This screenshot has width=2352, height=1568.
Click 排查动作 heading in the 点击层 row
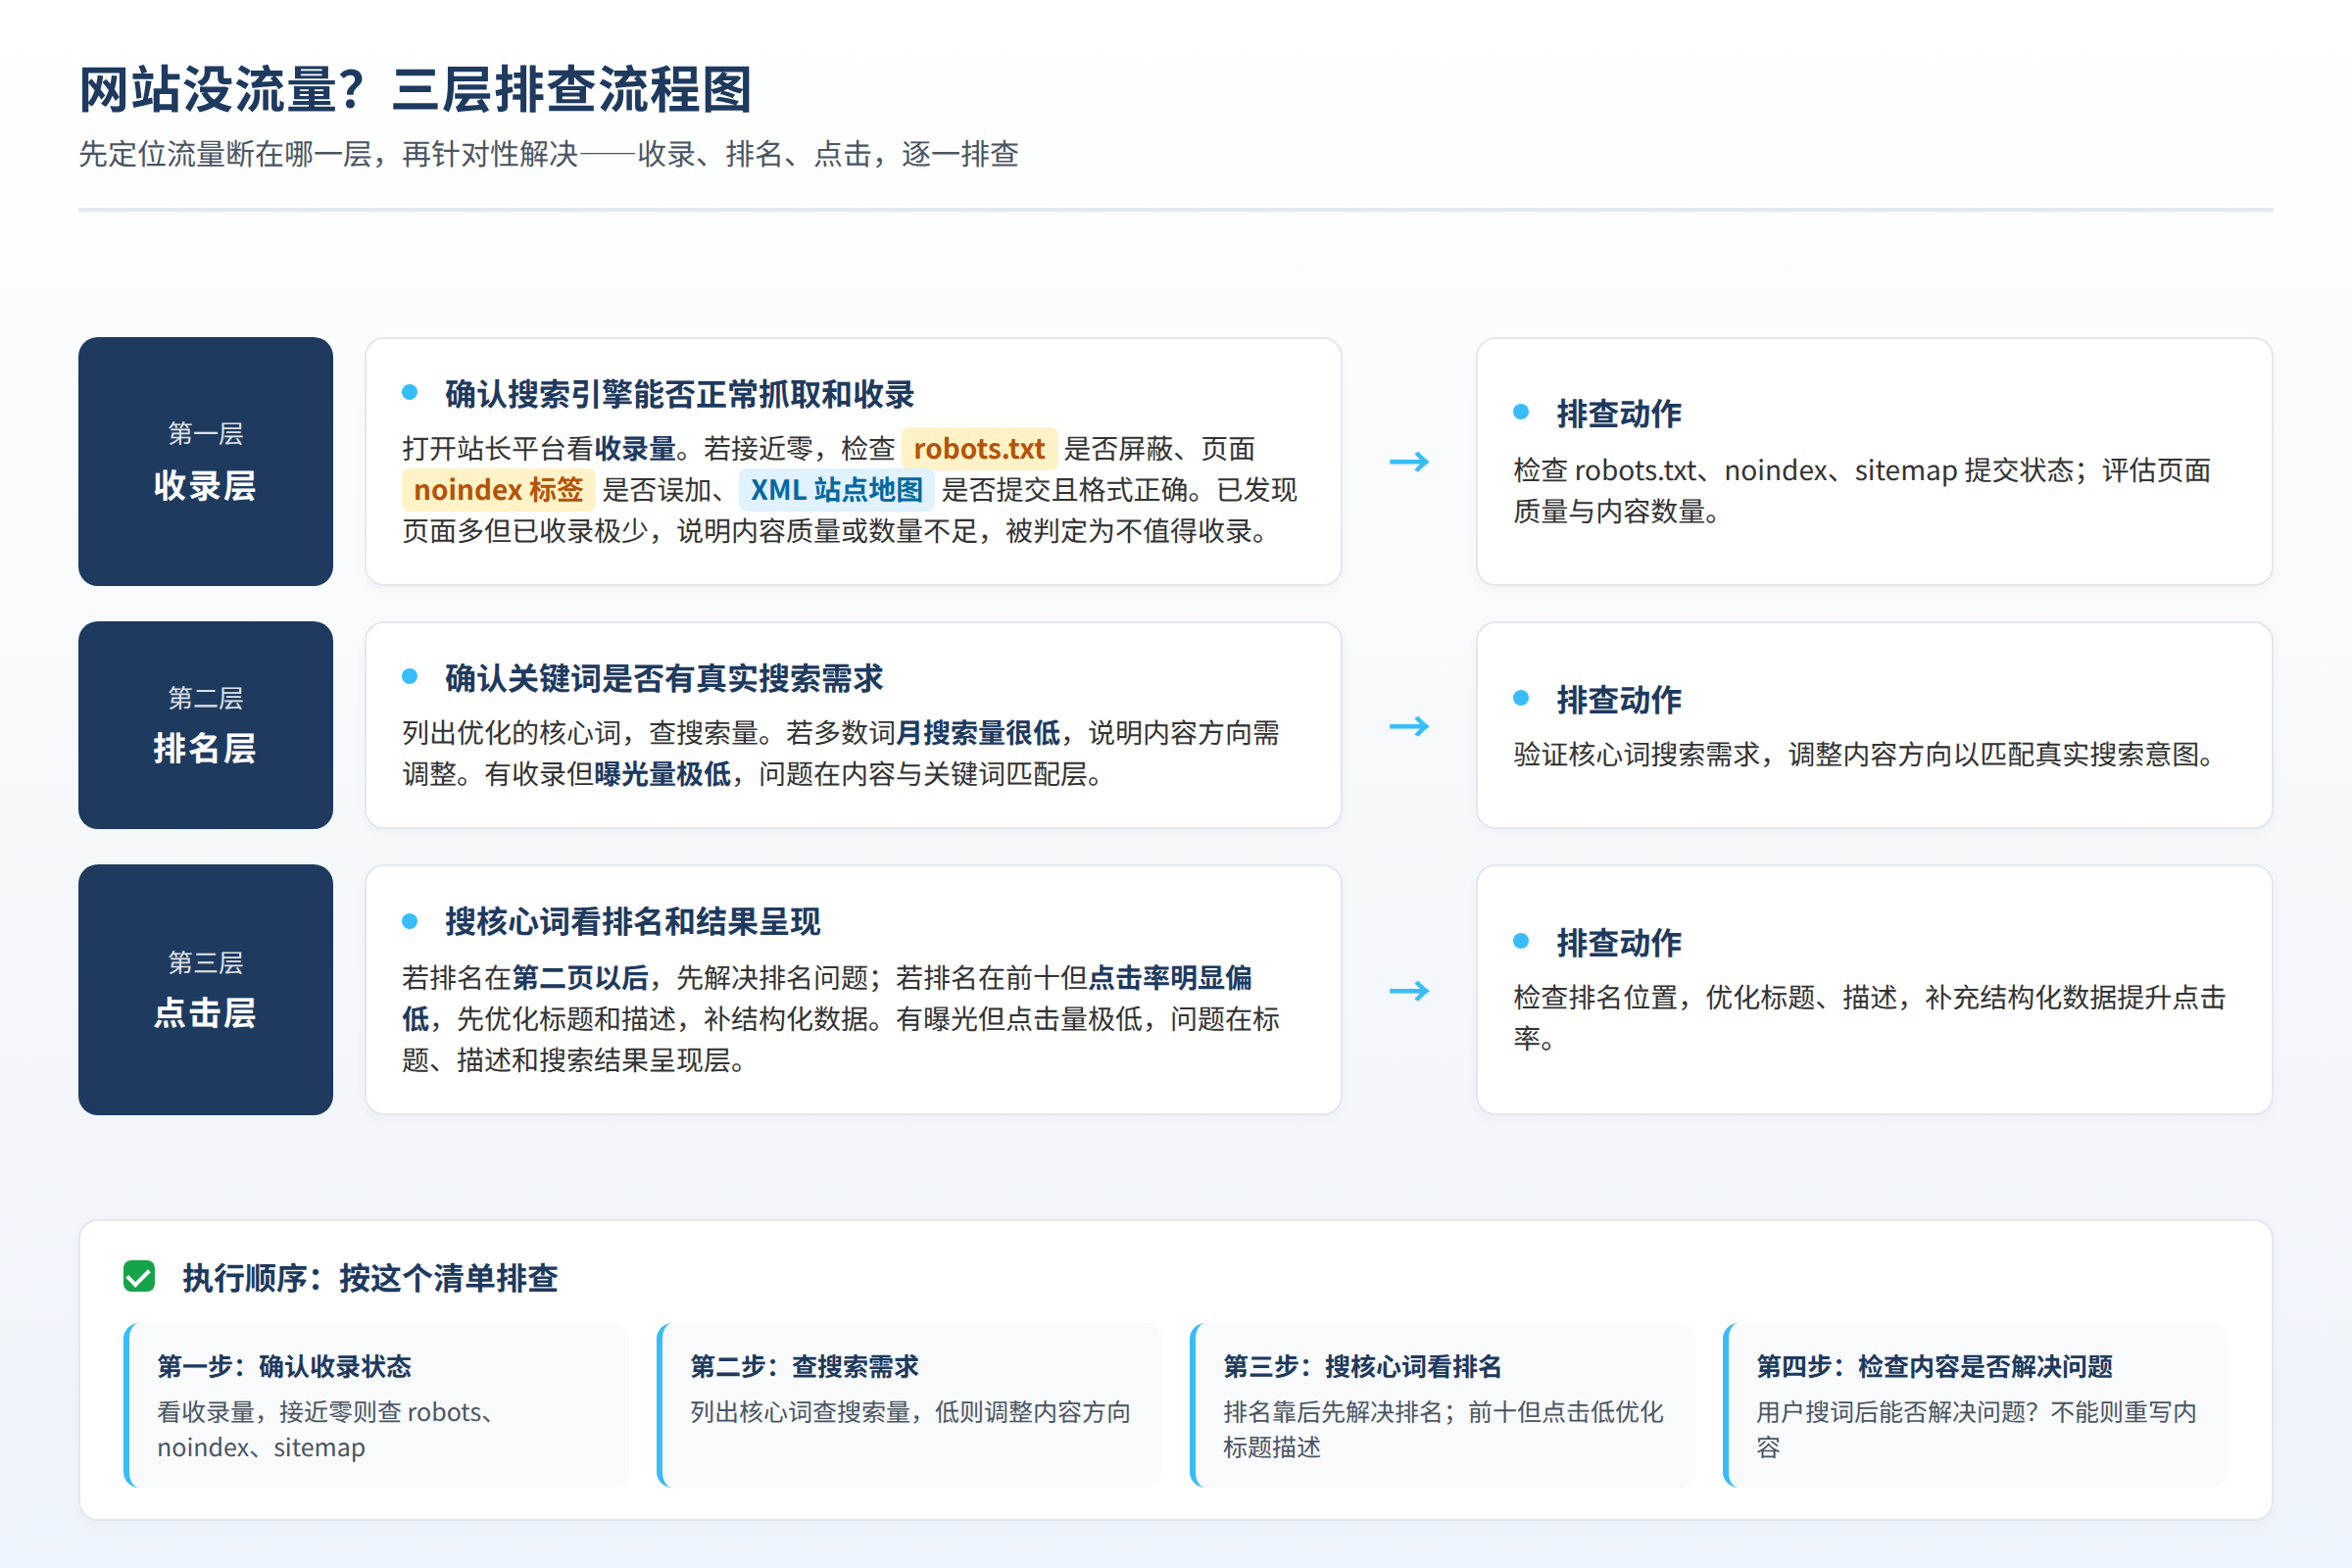click(1619, 943)
